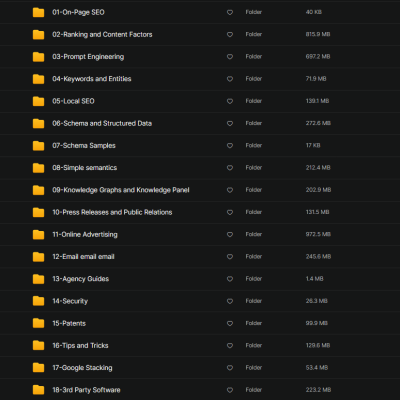This screenshot has height=400, width=400.
Task: Toggle heart favorite for 03-Prompt Engineering
Action: (230, 57)
